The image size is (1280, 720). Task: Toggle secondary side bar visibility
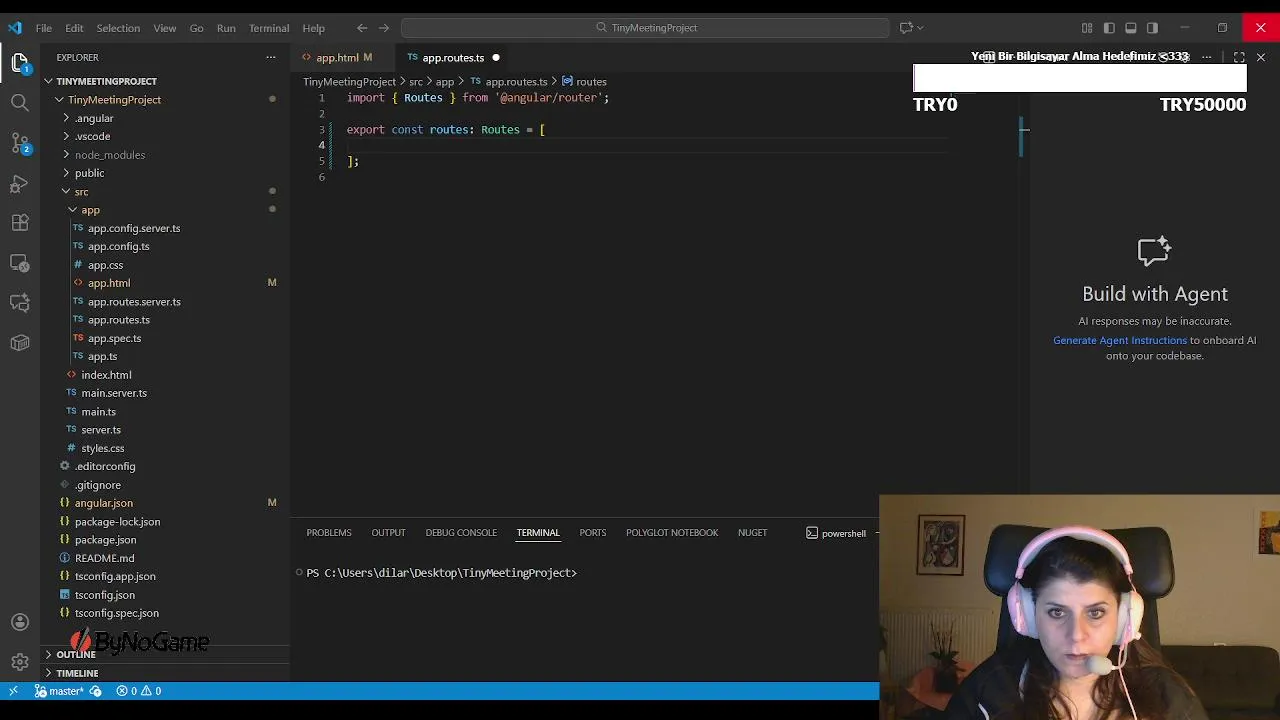coord(1153,28)
